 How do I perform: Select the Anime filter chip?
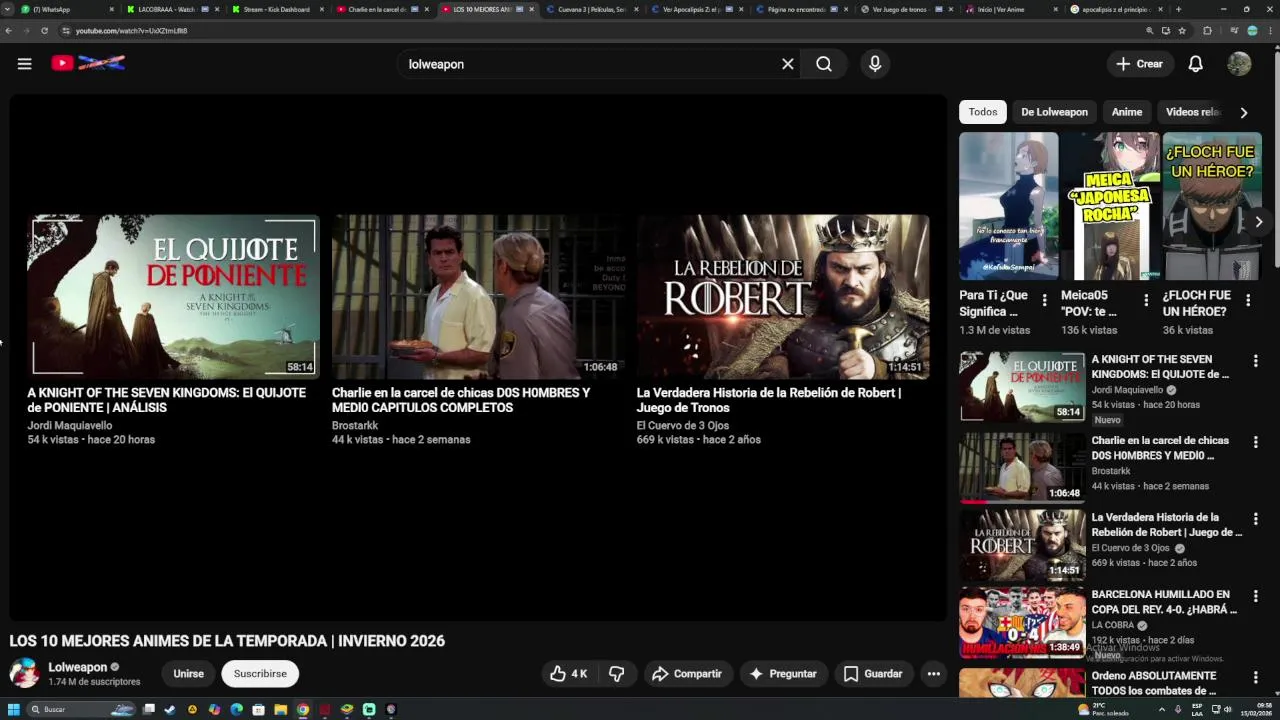(1127, 112)
